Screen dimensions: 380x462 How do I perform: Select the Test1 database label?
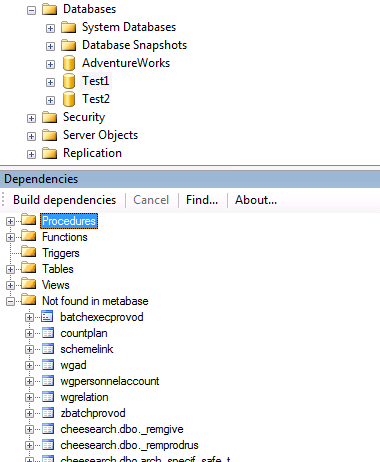[96, 81]
